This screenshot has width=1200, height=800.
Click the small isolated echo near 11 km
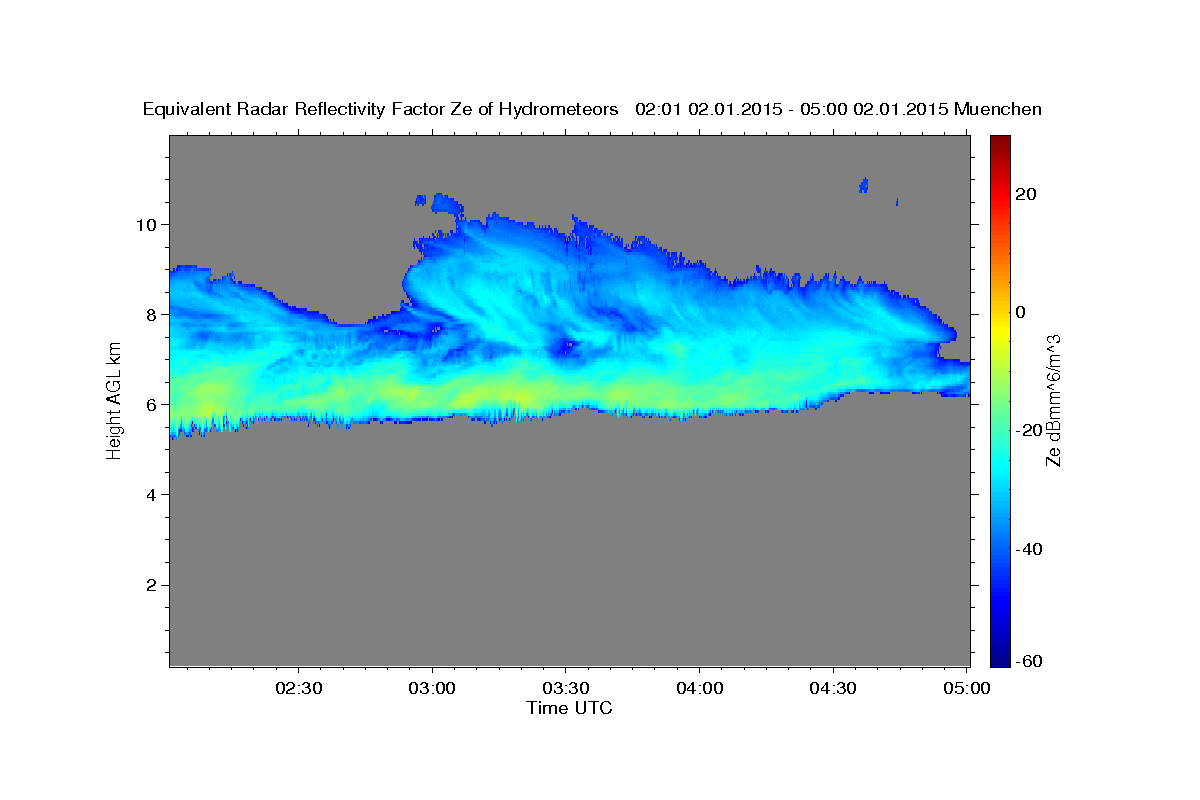863,185
